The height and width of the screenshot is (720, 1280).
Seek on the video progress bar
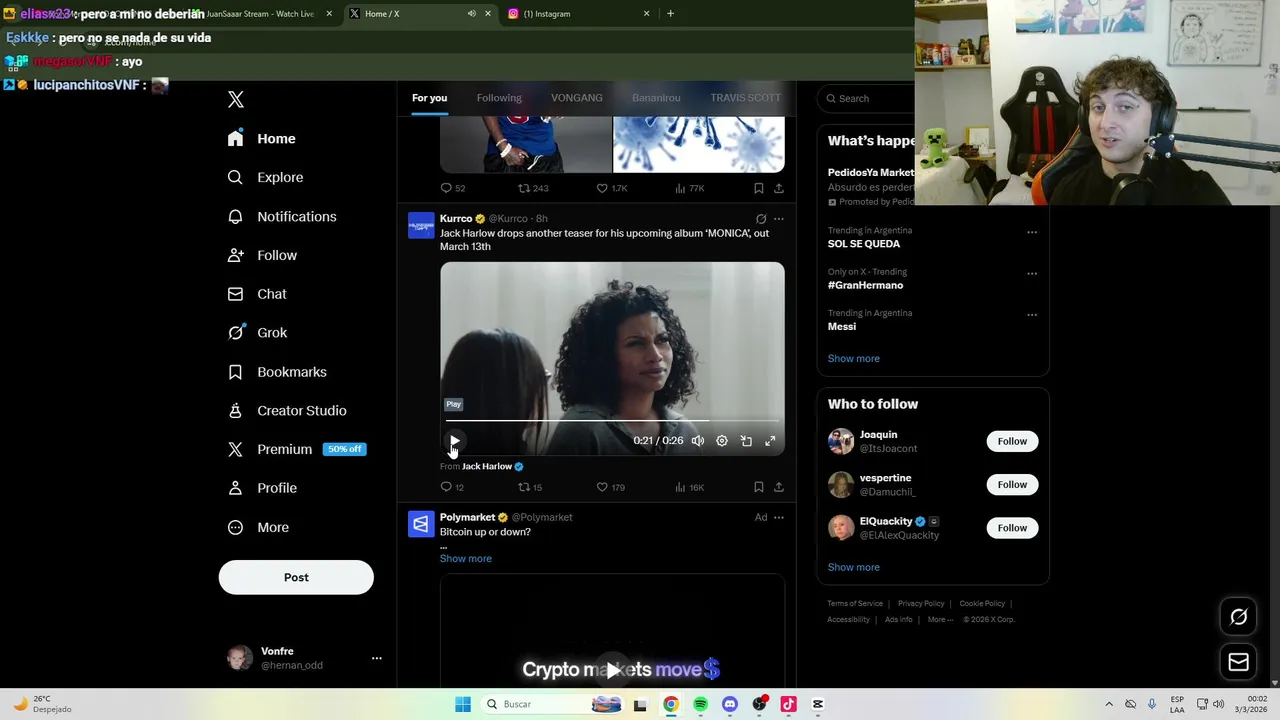[612, 421]
